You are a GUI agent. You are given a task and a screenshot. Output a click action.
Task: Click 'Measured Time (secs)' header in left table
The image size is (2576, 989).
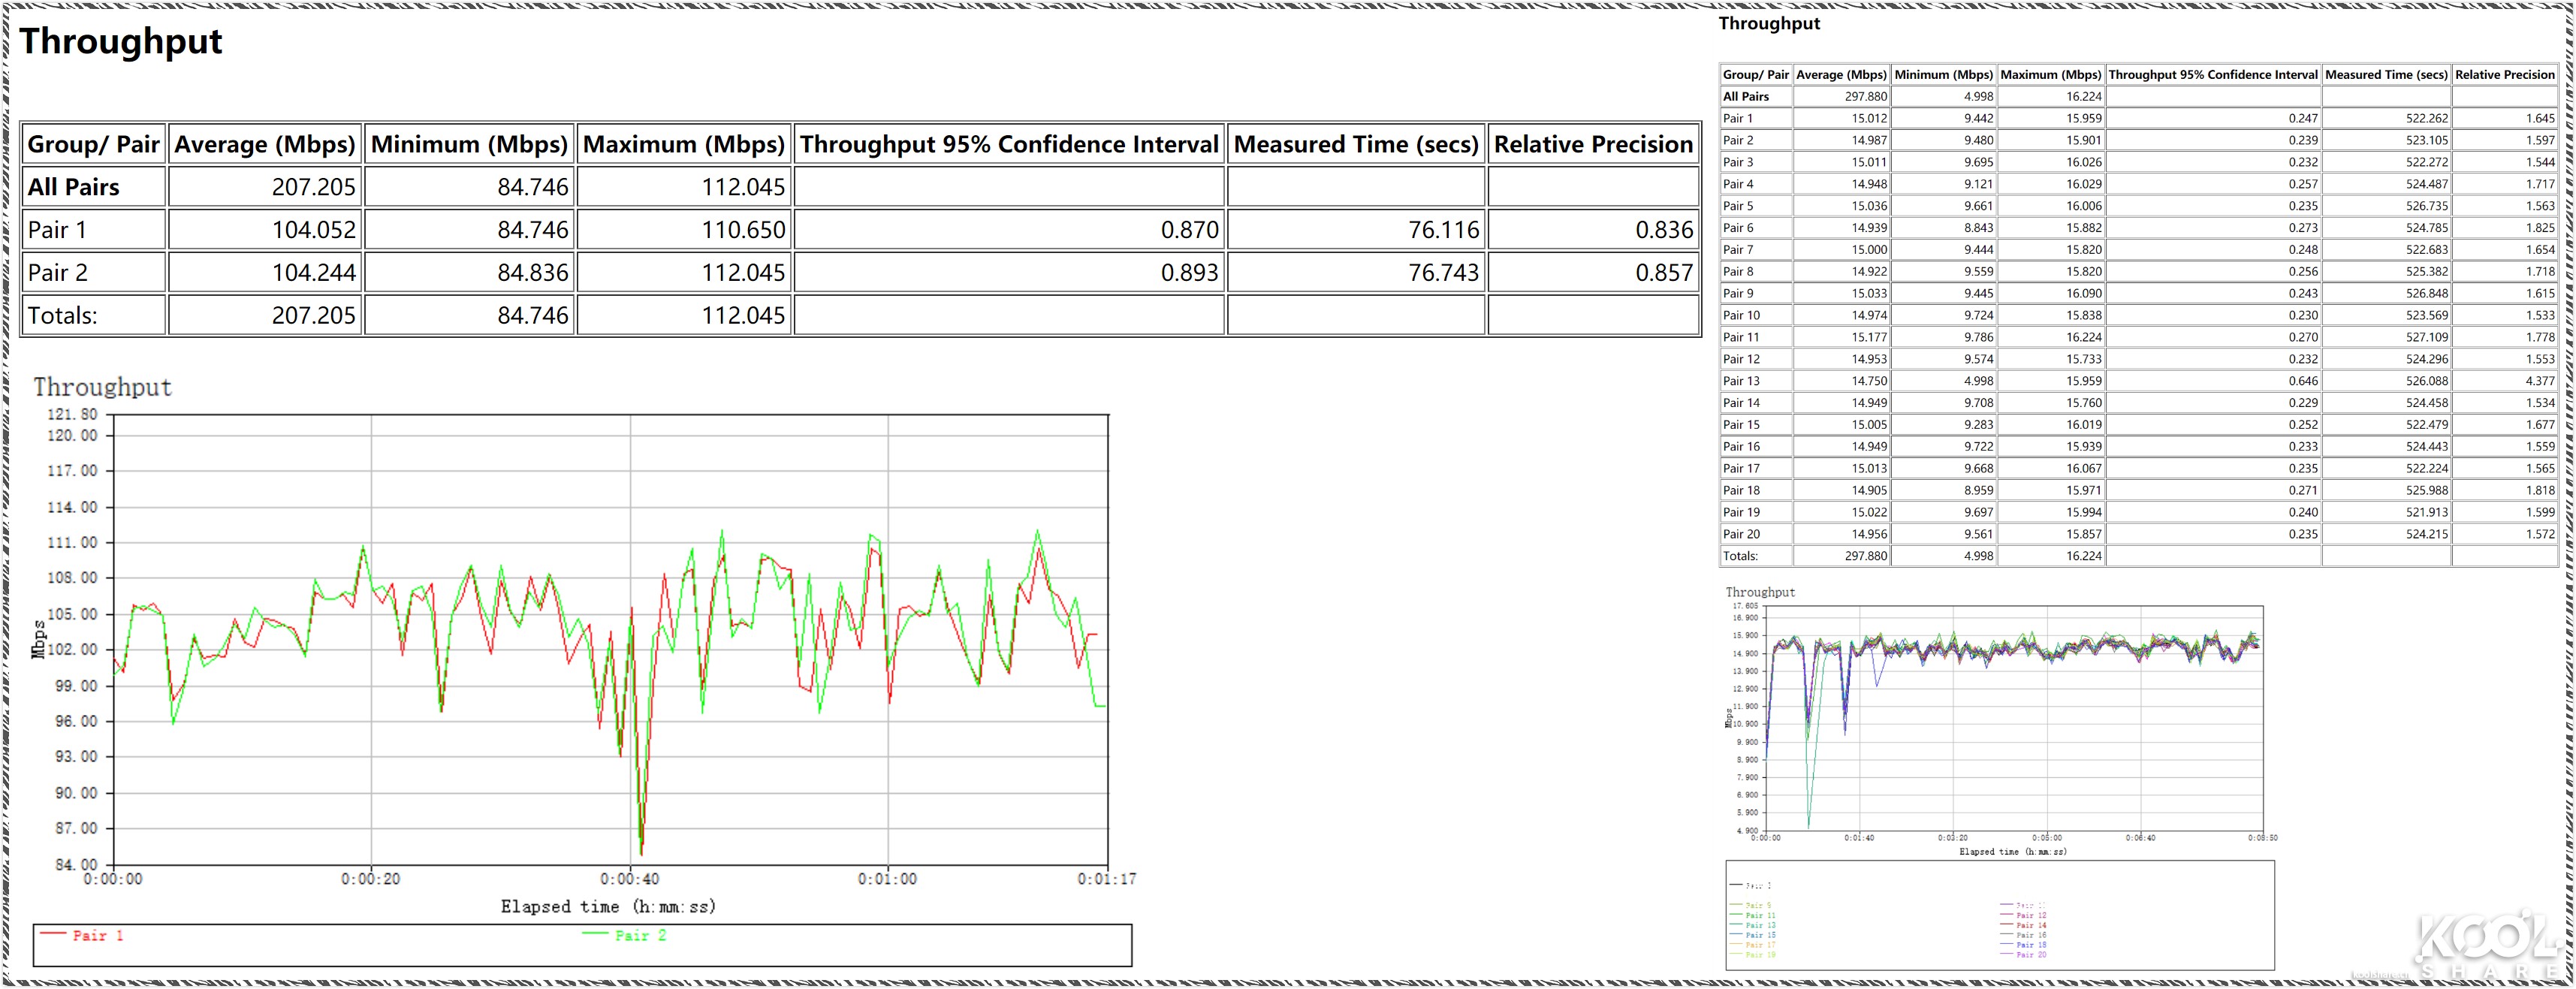point(1355,144)
